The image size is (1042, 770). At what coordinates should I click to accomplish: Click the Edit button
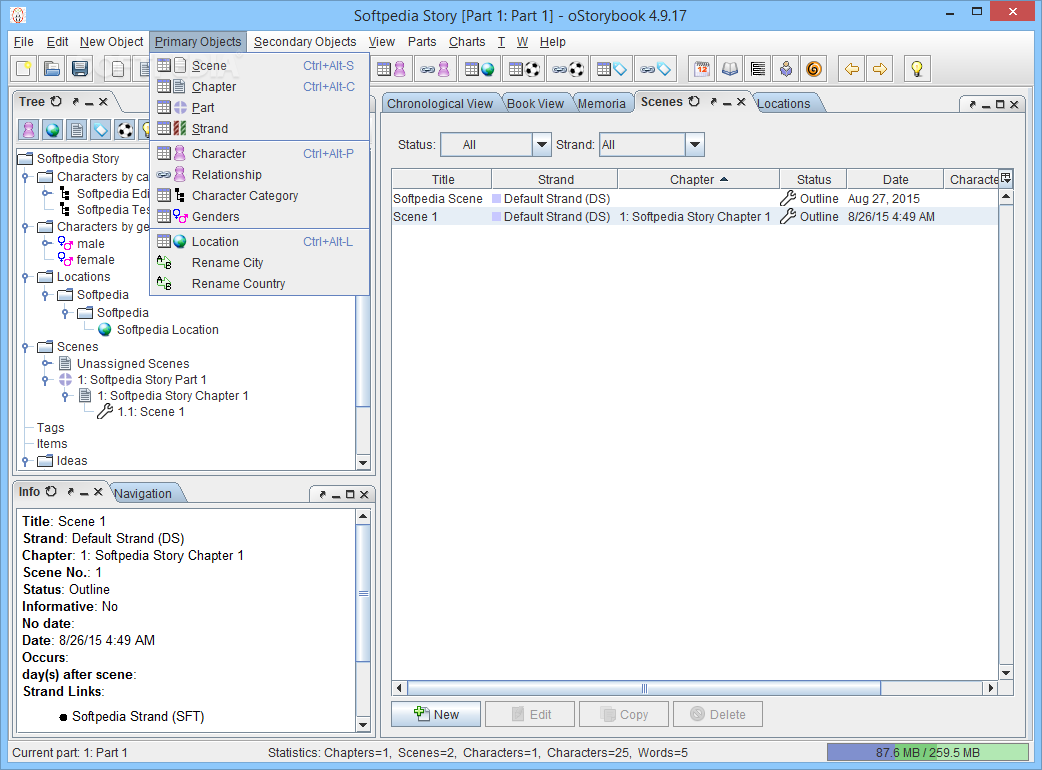(530, 714)
